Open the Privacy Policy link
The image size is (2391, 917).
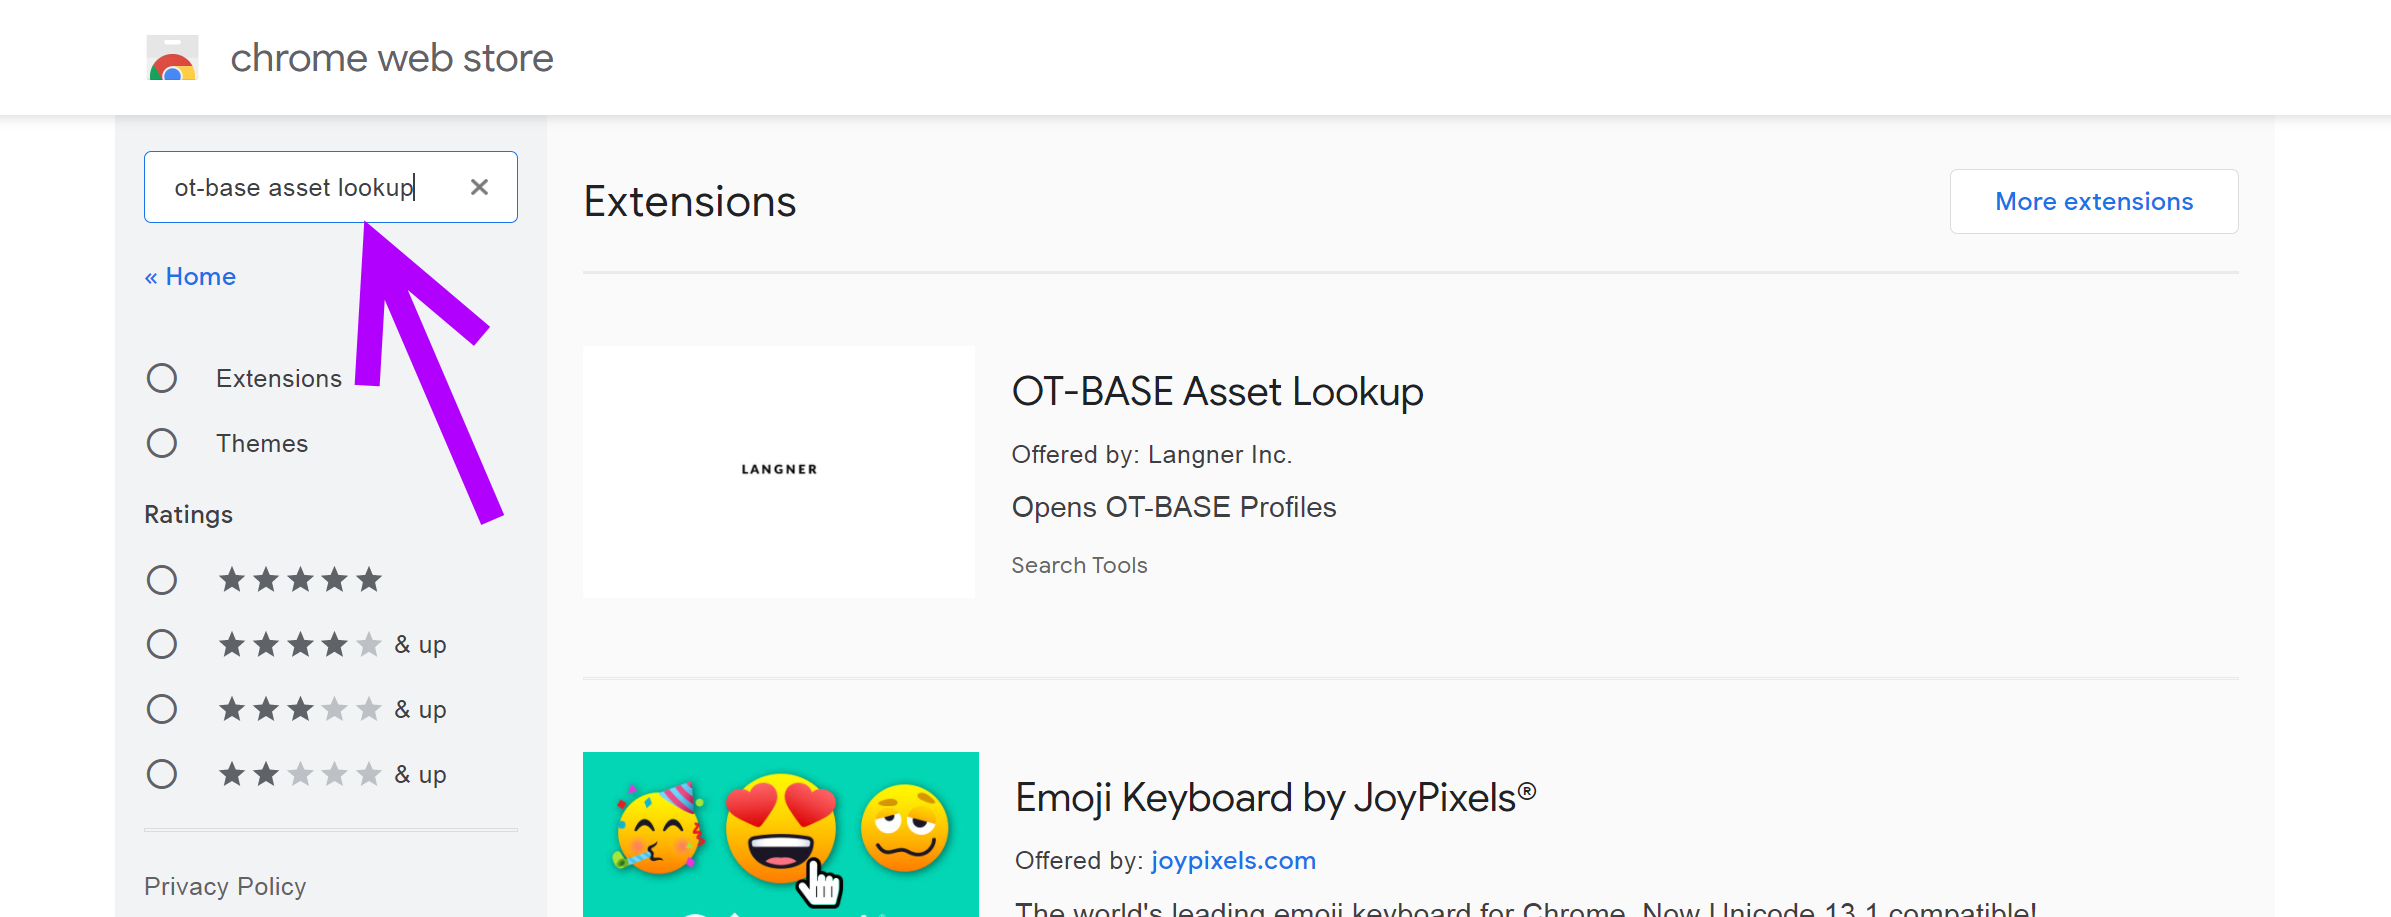225,886
